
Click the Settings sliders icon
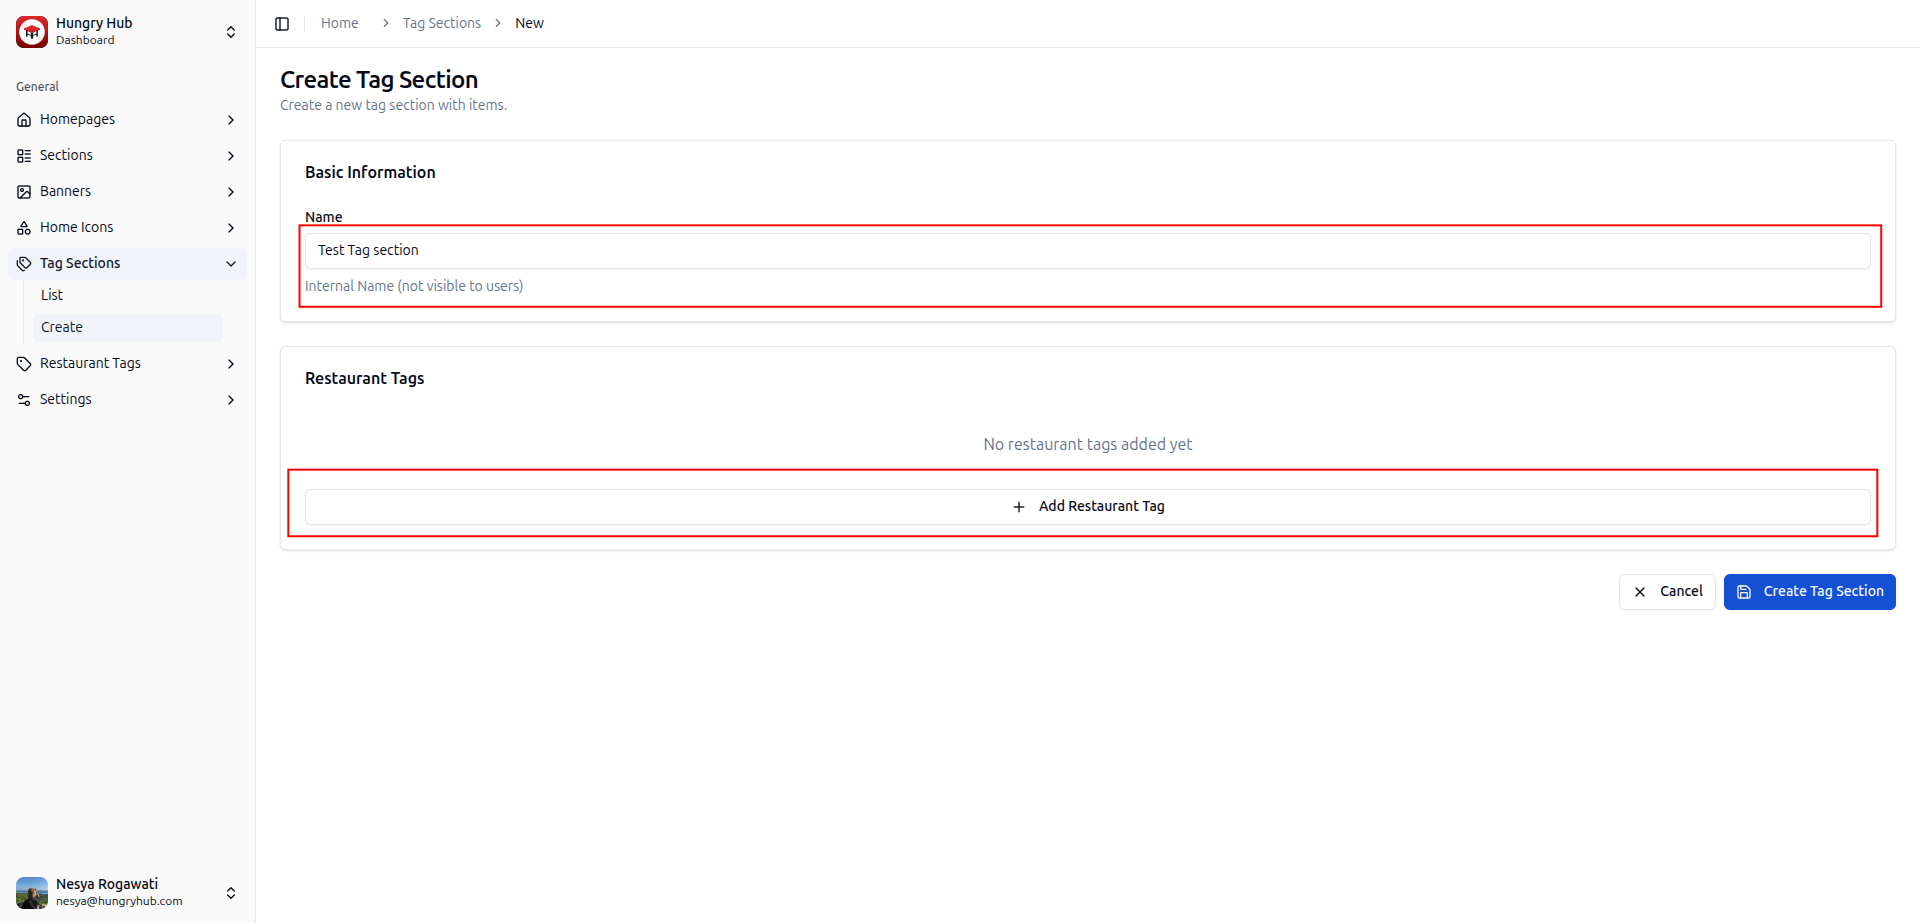[x=24, y=400]
